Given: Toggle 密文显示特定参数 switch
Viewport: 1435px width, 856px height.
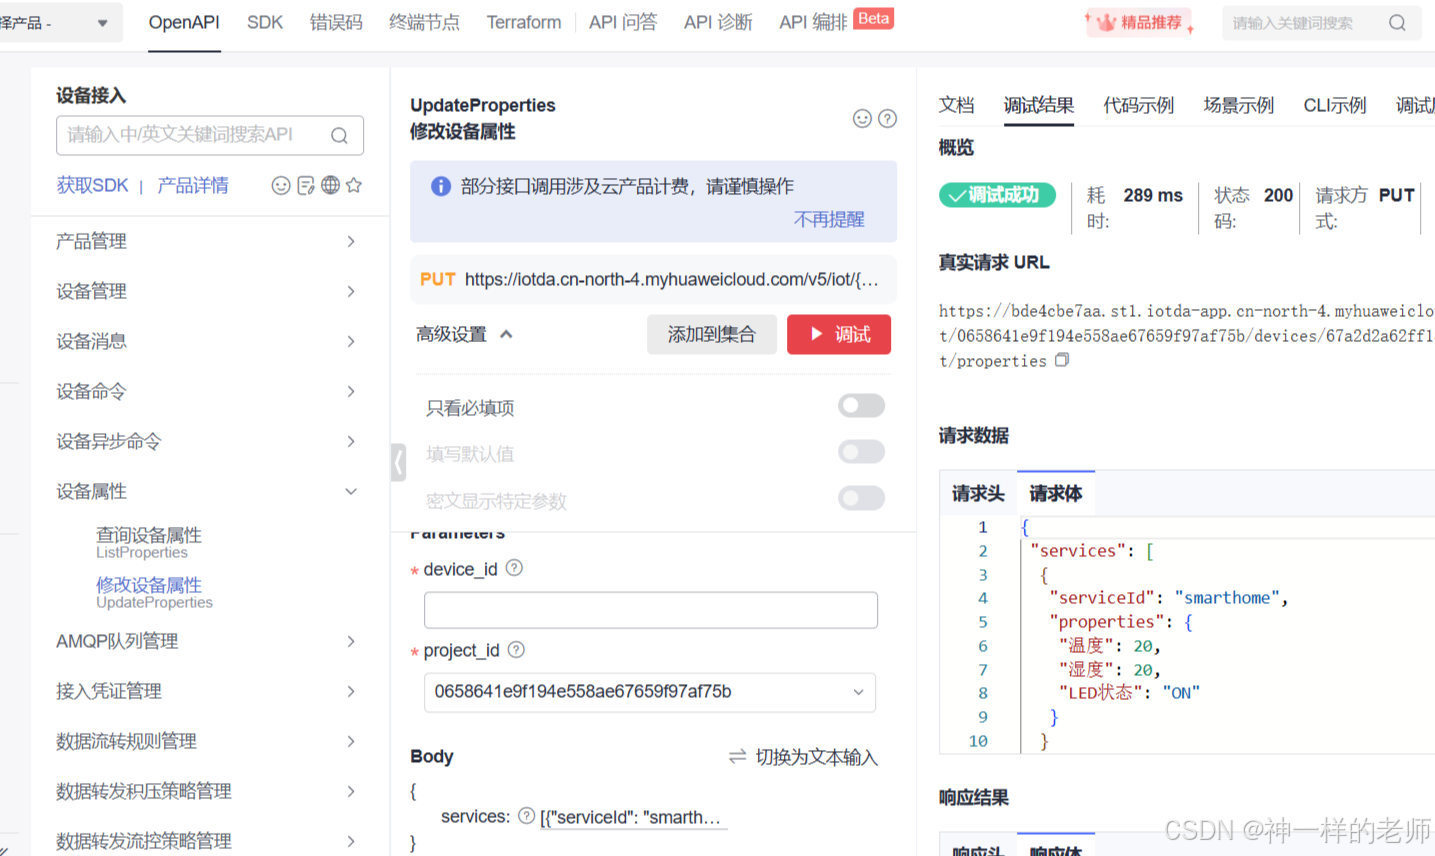Looking at the screenshot, I should pyautogui.click(x=862, y=498).
